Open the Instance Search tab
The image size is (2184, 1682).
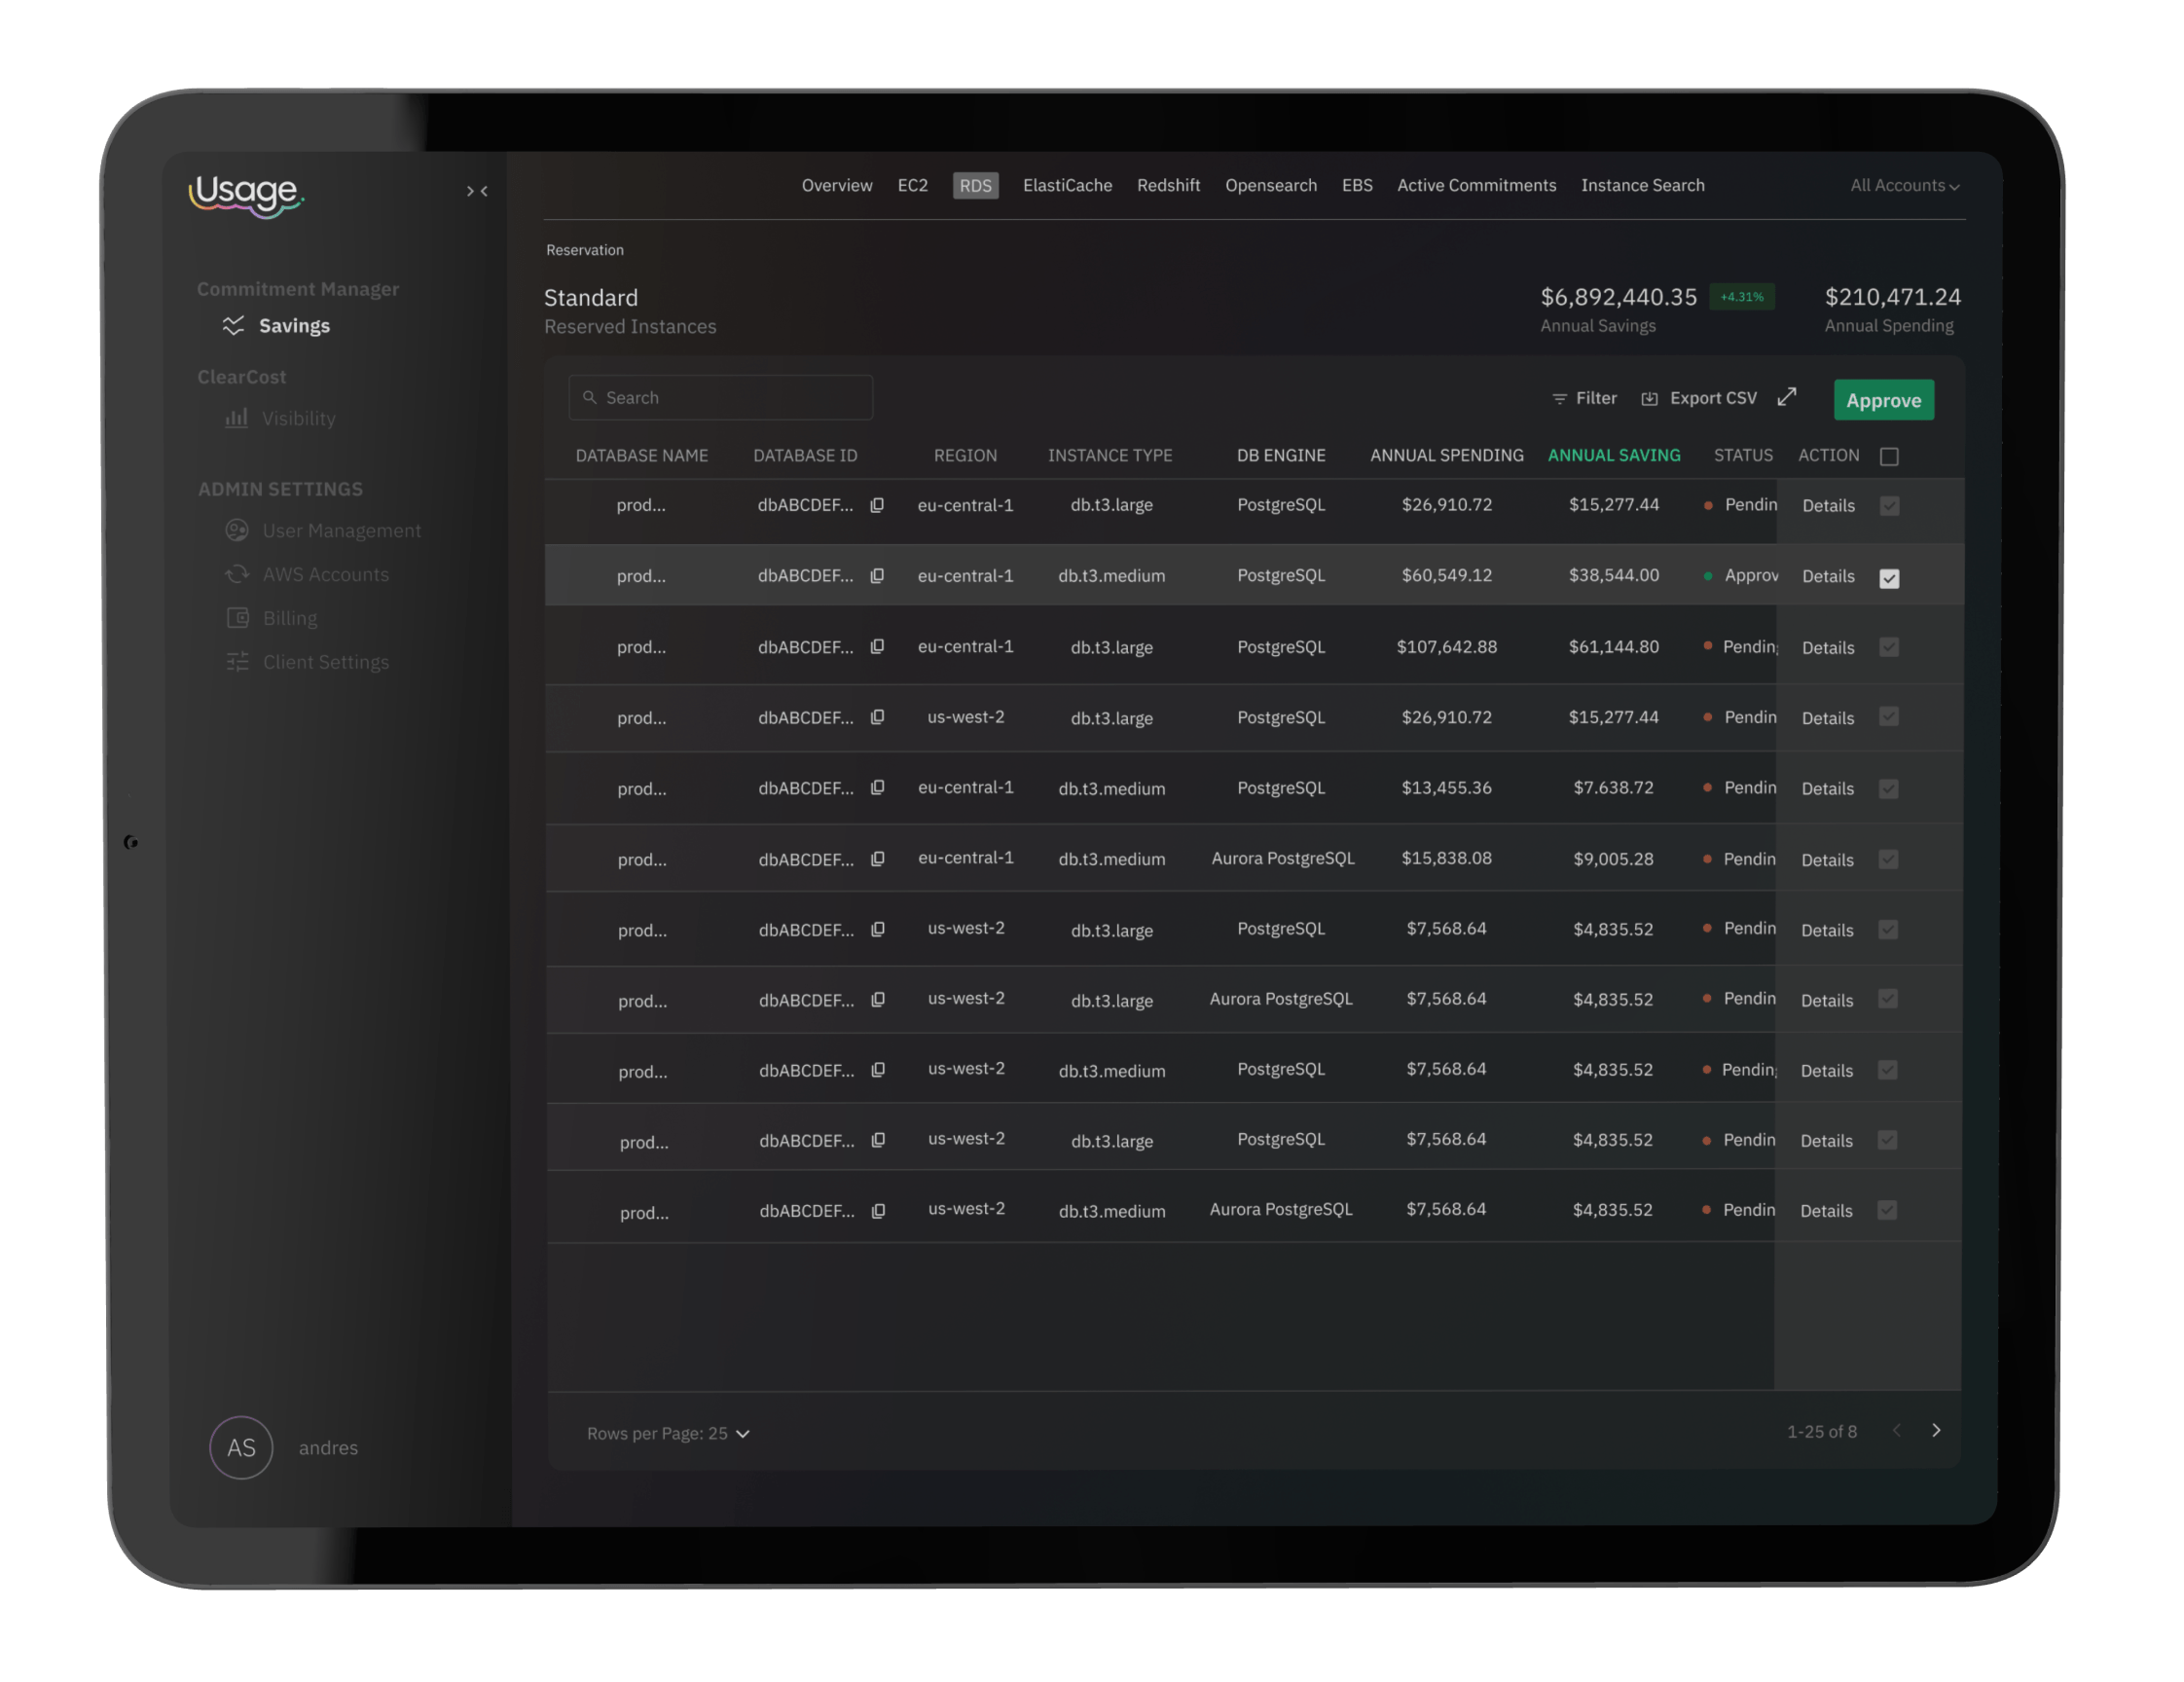1642,185
